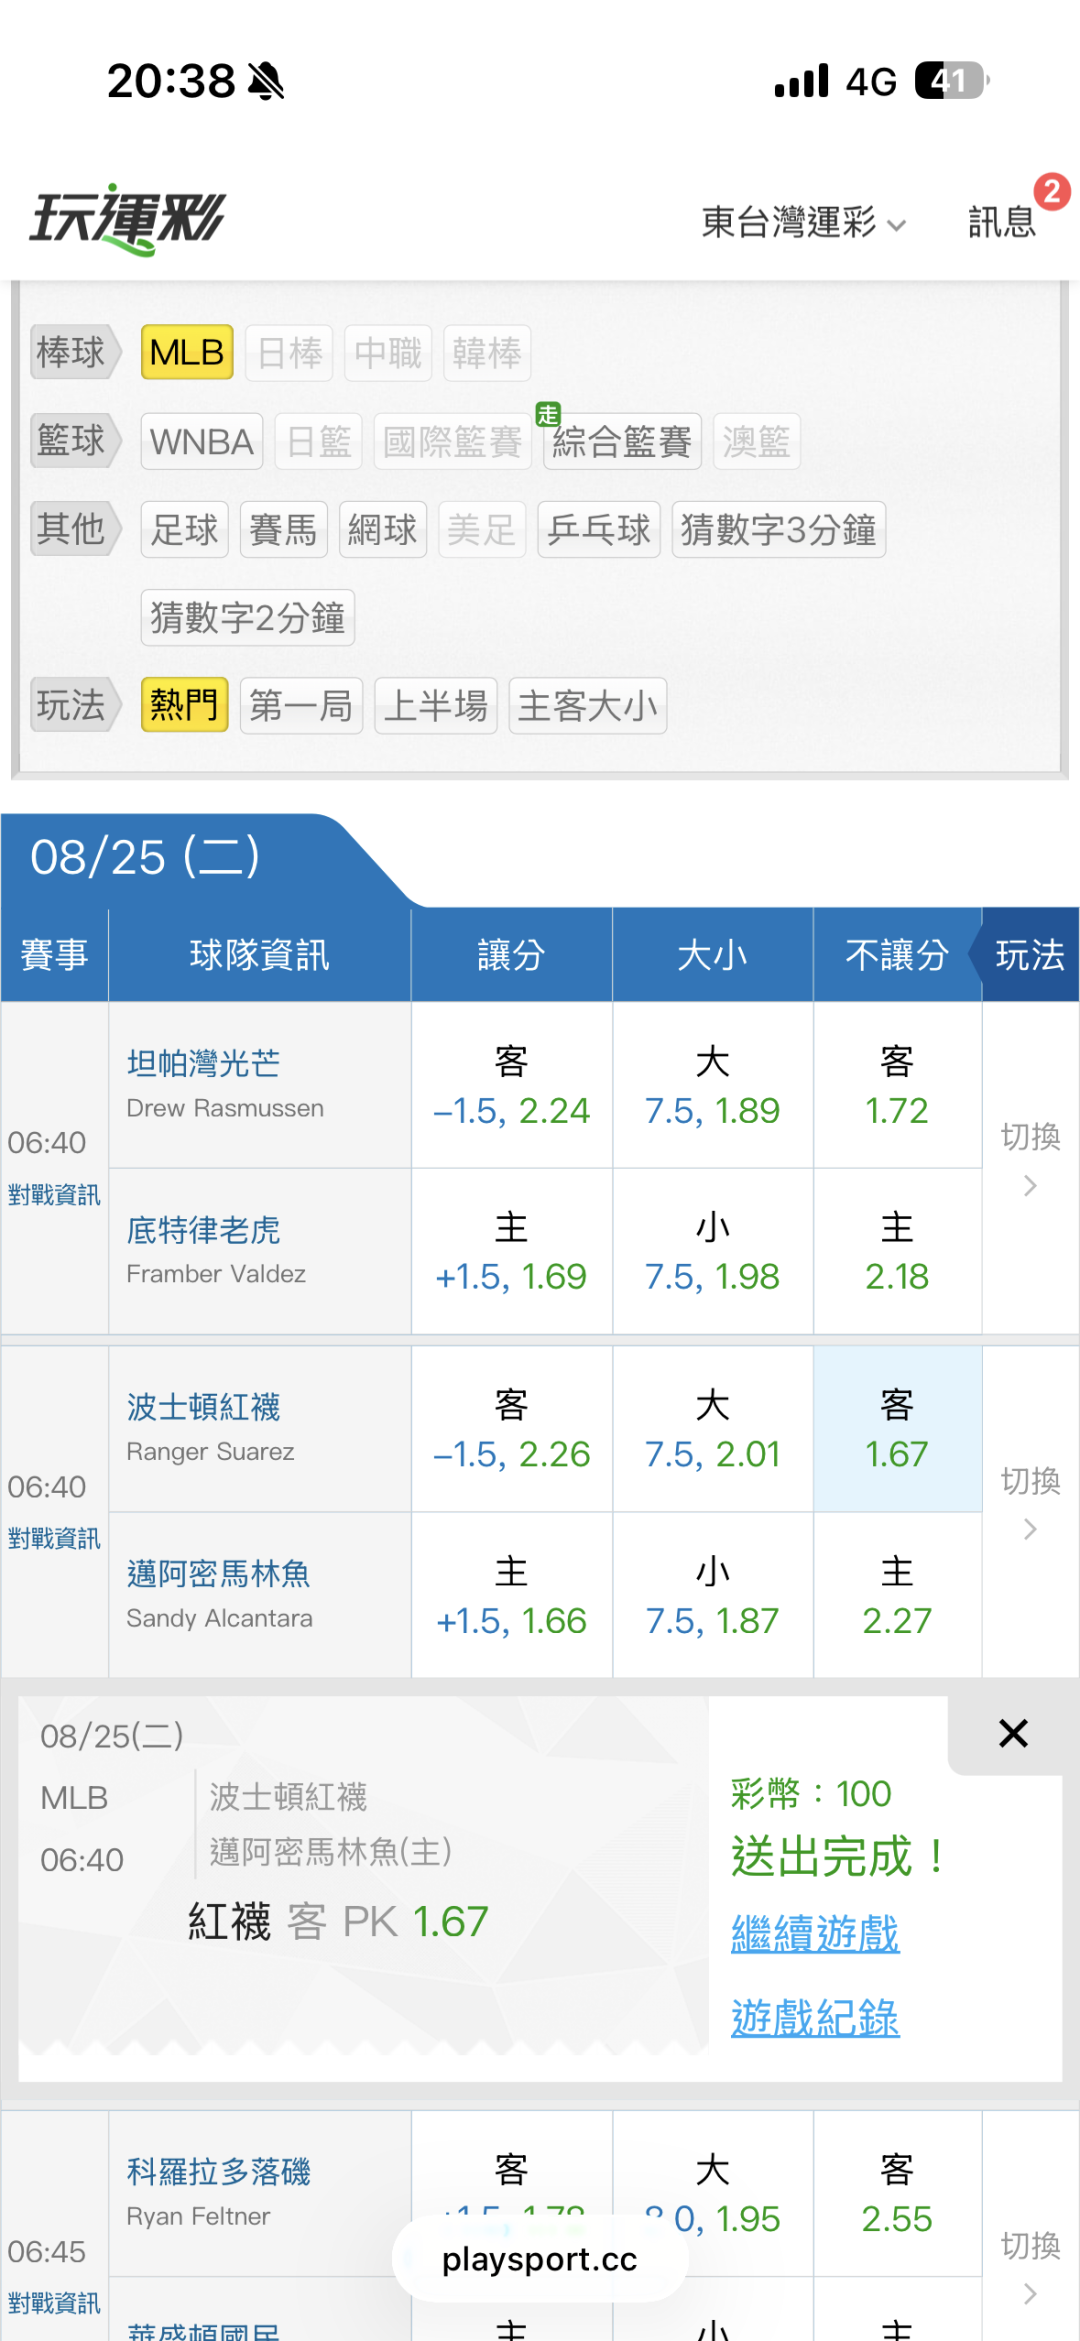Viewport: 1080px width, 2341px height.
Task: Open 遊戲紀錄 link
Action: pyautogui.click(x=815, y=2017)
